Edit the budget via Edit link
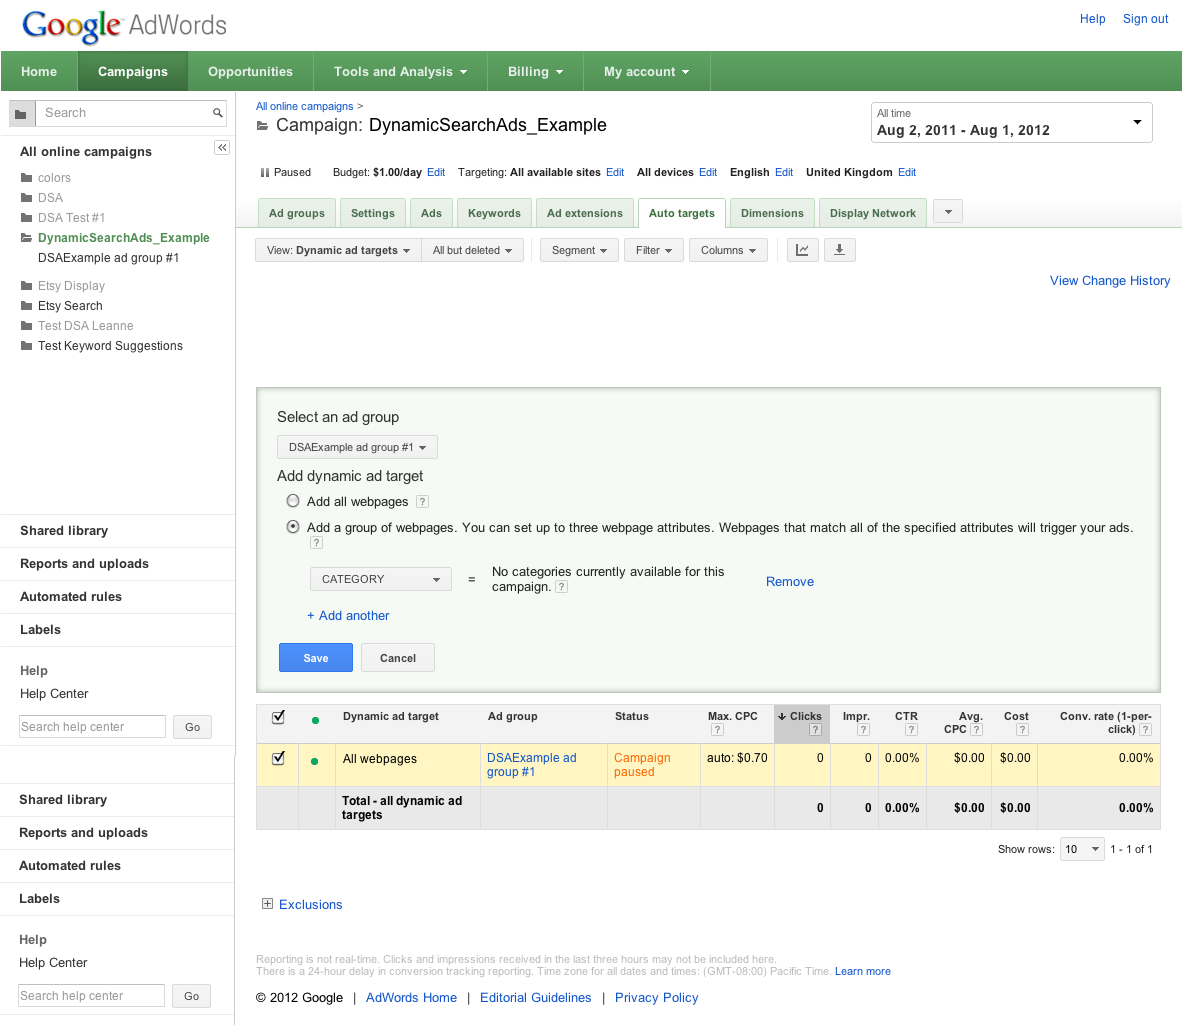Image resolution: width=1182 pixels, height=1025 pixels. click(x=436, y=173)
